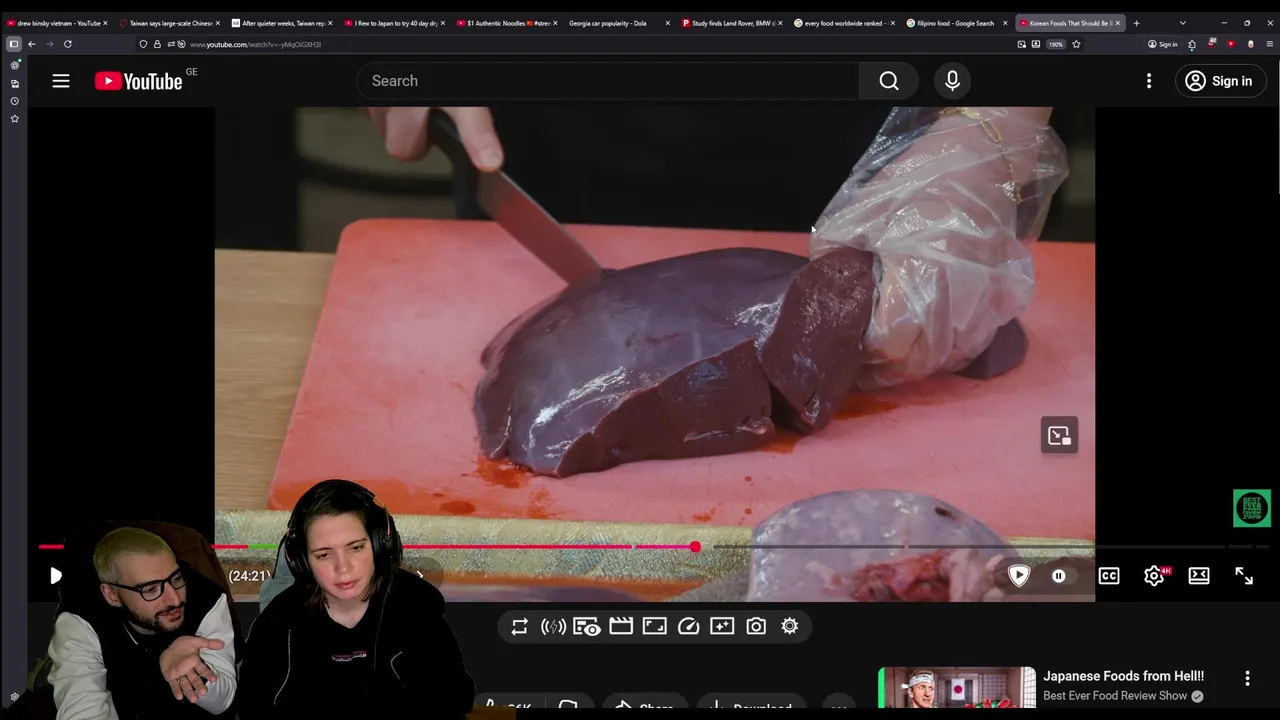Viewport: 1280px width, 720px height.
Task: Switch to 'I flew to Japan' tab
Action: 393,23
